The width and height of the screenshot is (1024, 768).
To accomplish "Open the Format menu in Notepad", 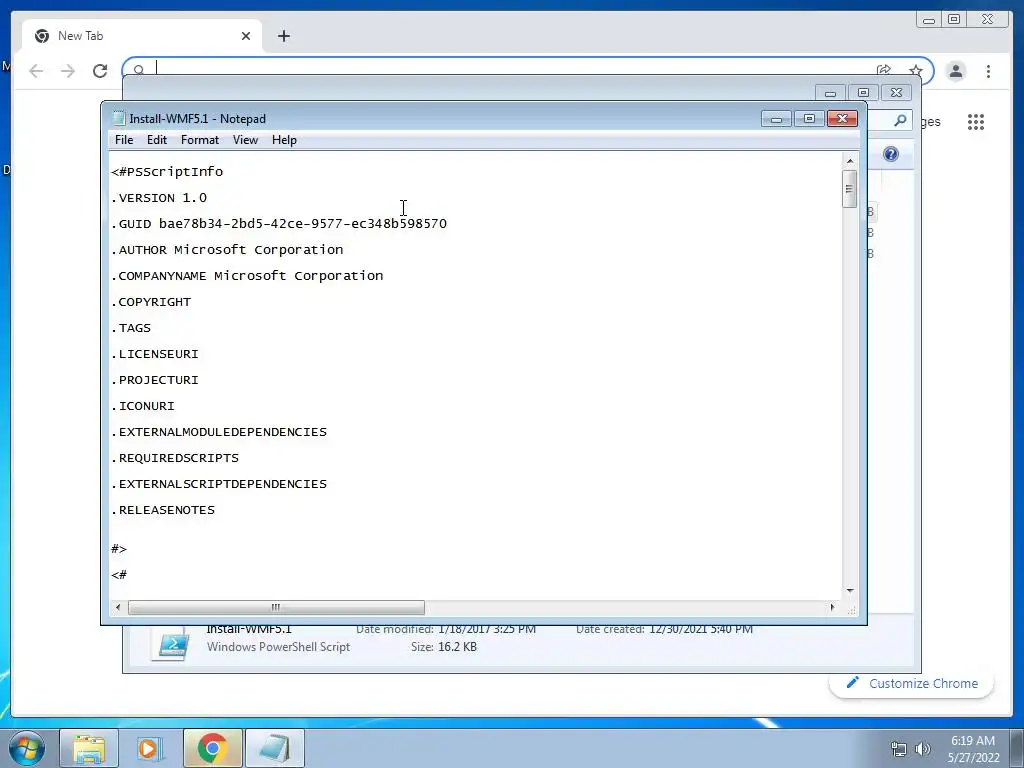I will click(x=200, y=140).
